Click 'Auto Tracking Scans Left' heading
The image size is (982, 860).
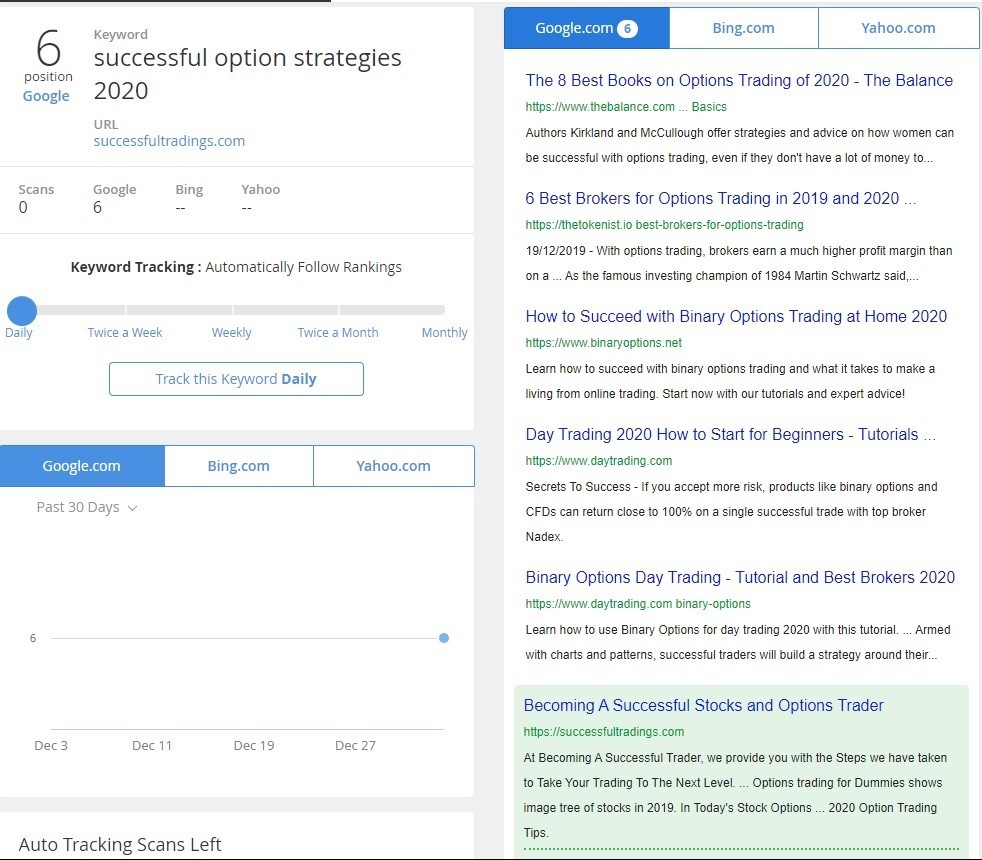click(x=120, y=844)
